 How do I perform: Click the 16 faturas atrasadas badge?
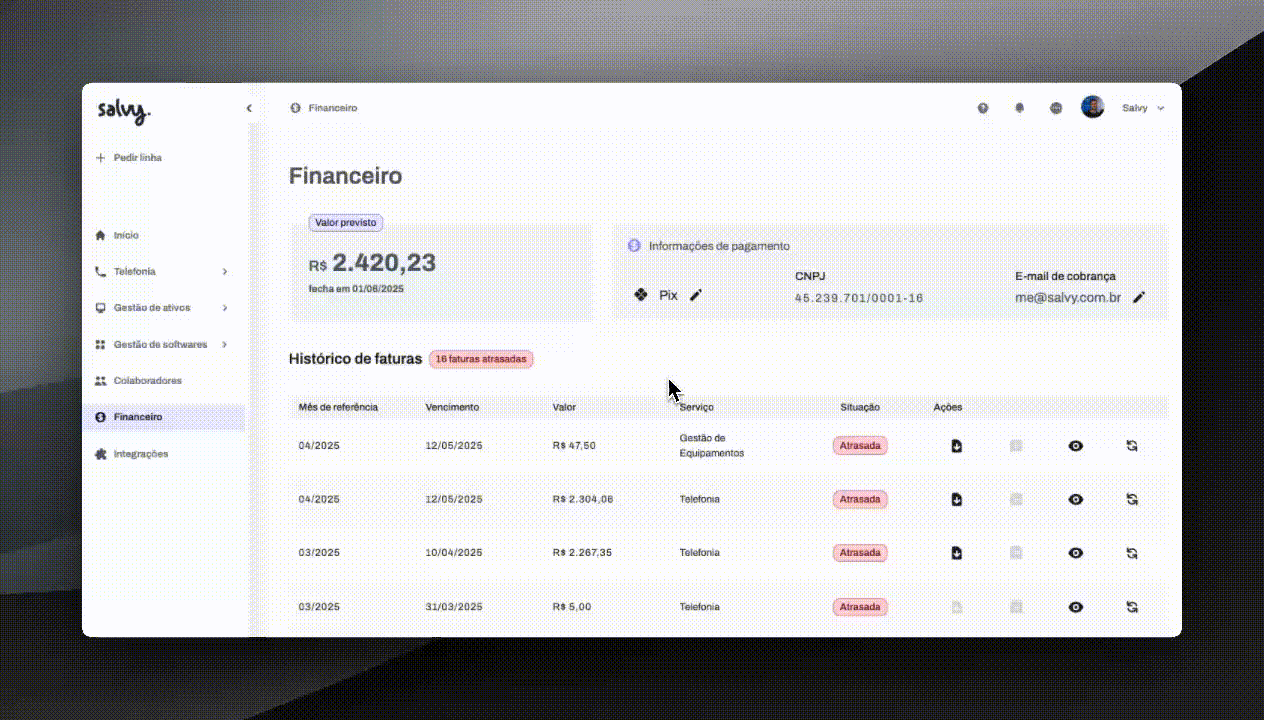pos(481,359)
